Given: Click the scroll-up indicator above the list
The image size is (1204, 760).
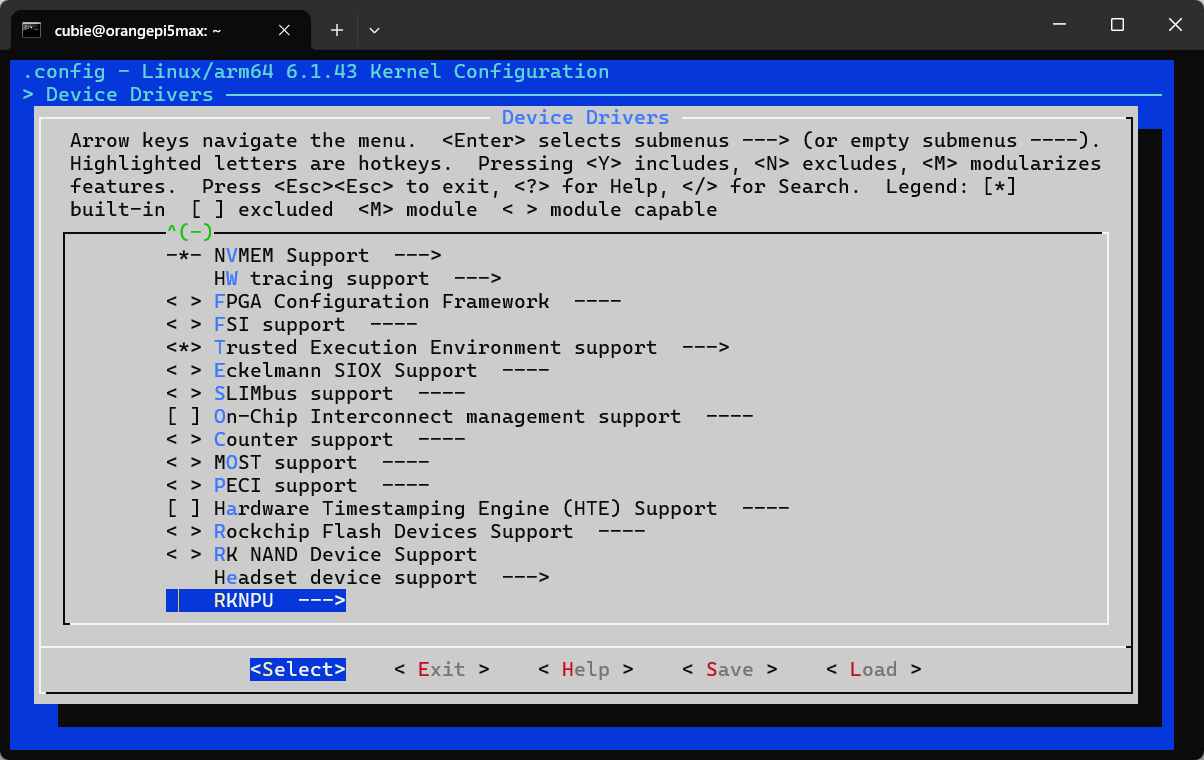Looking at the screenshot, I should coord(189,232).
